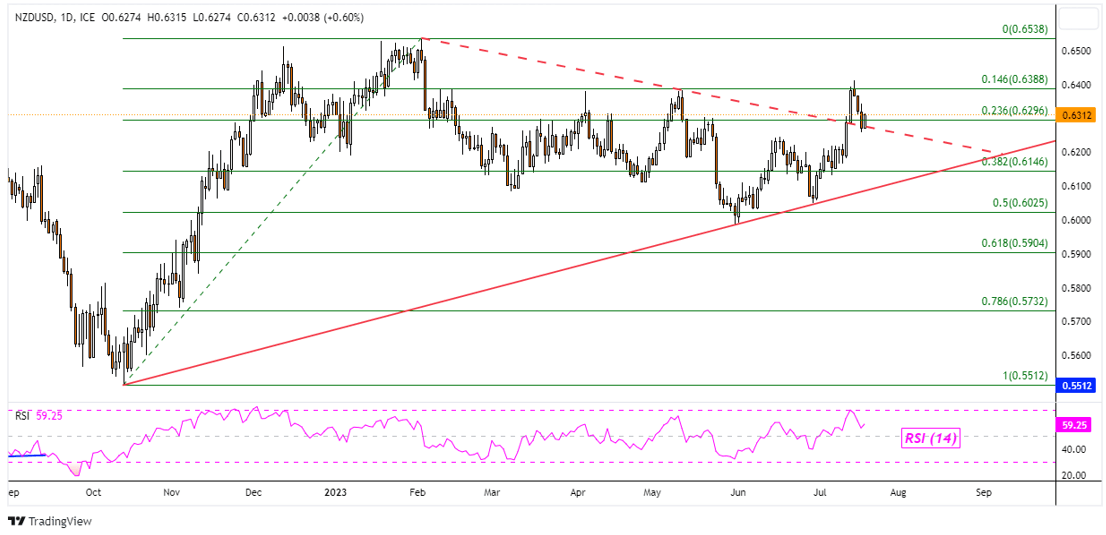The width and height of the screenshot is (1106, 535).
Task: Select the 1(0.5512) Fibonacci label
Action: [1023, 376]
